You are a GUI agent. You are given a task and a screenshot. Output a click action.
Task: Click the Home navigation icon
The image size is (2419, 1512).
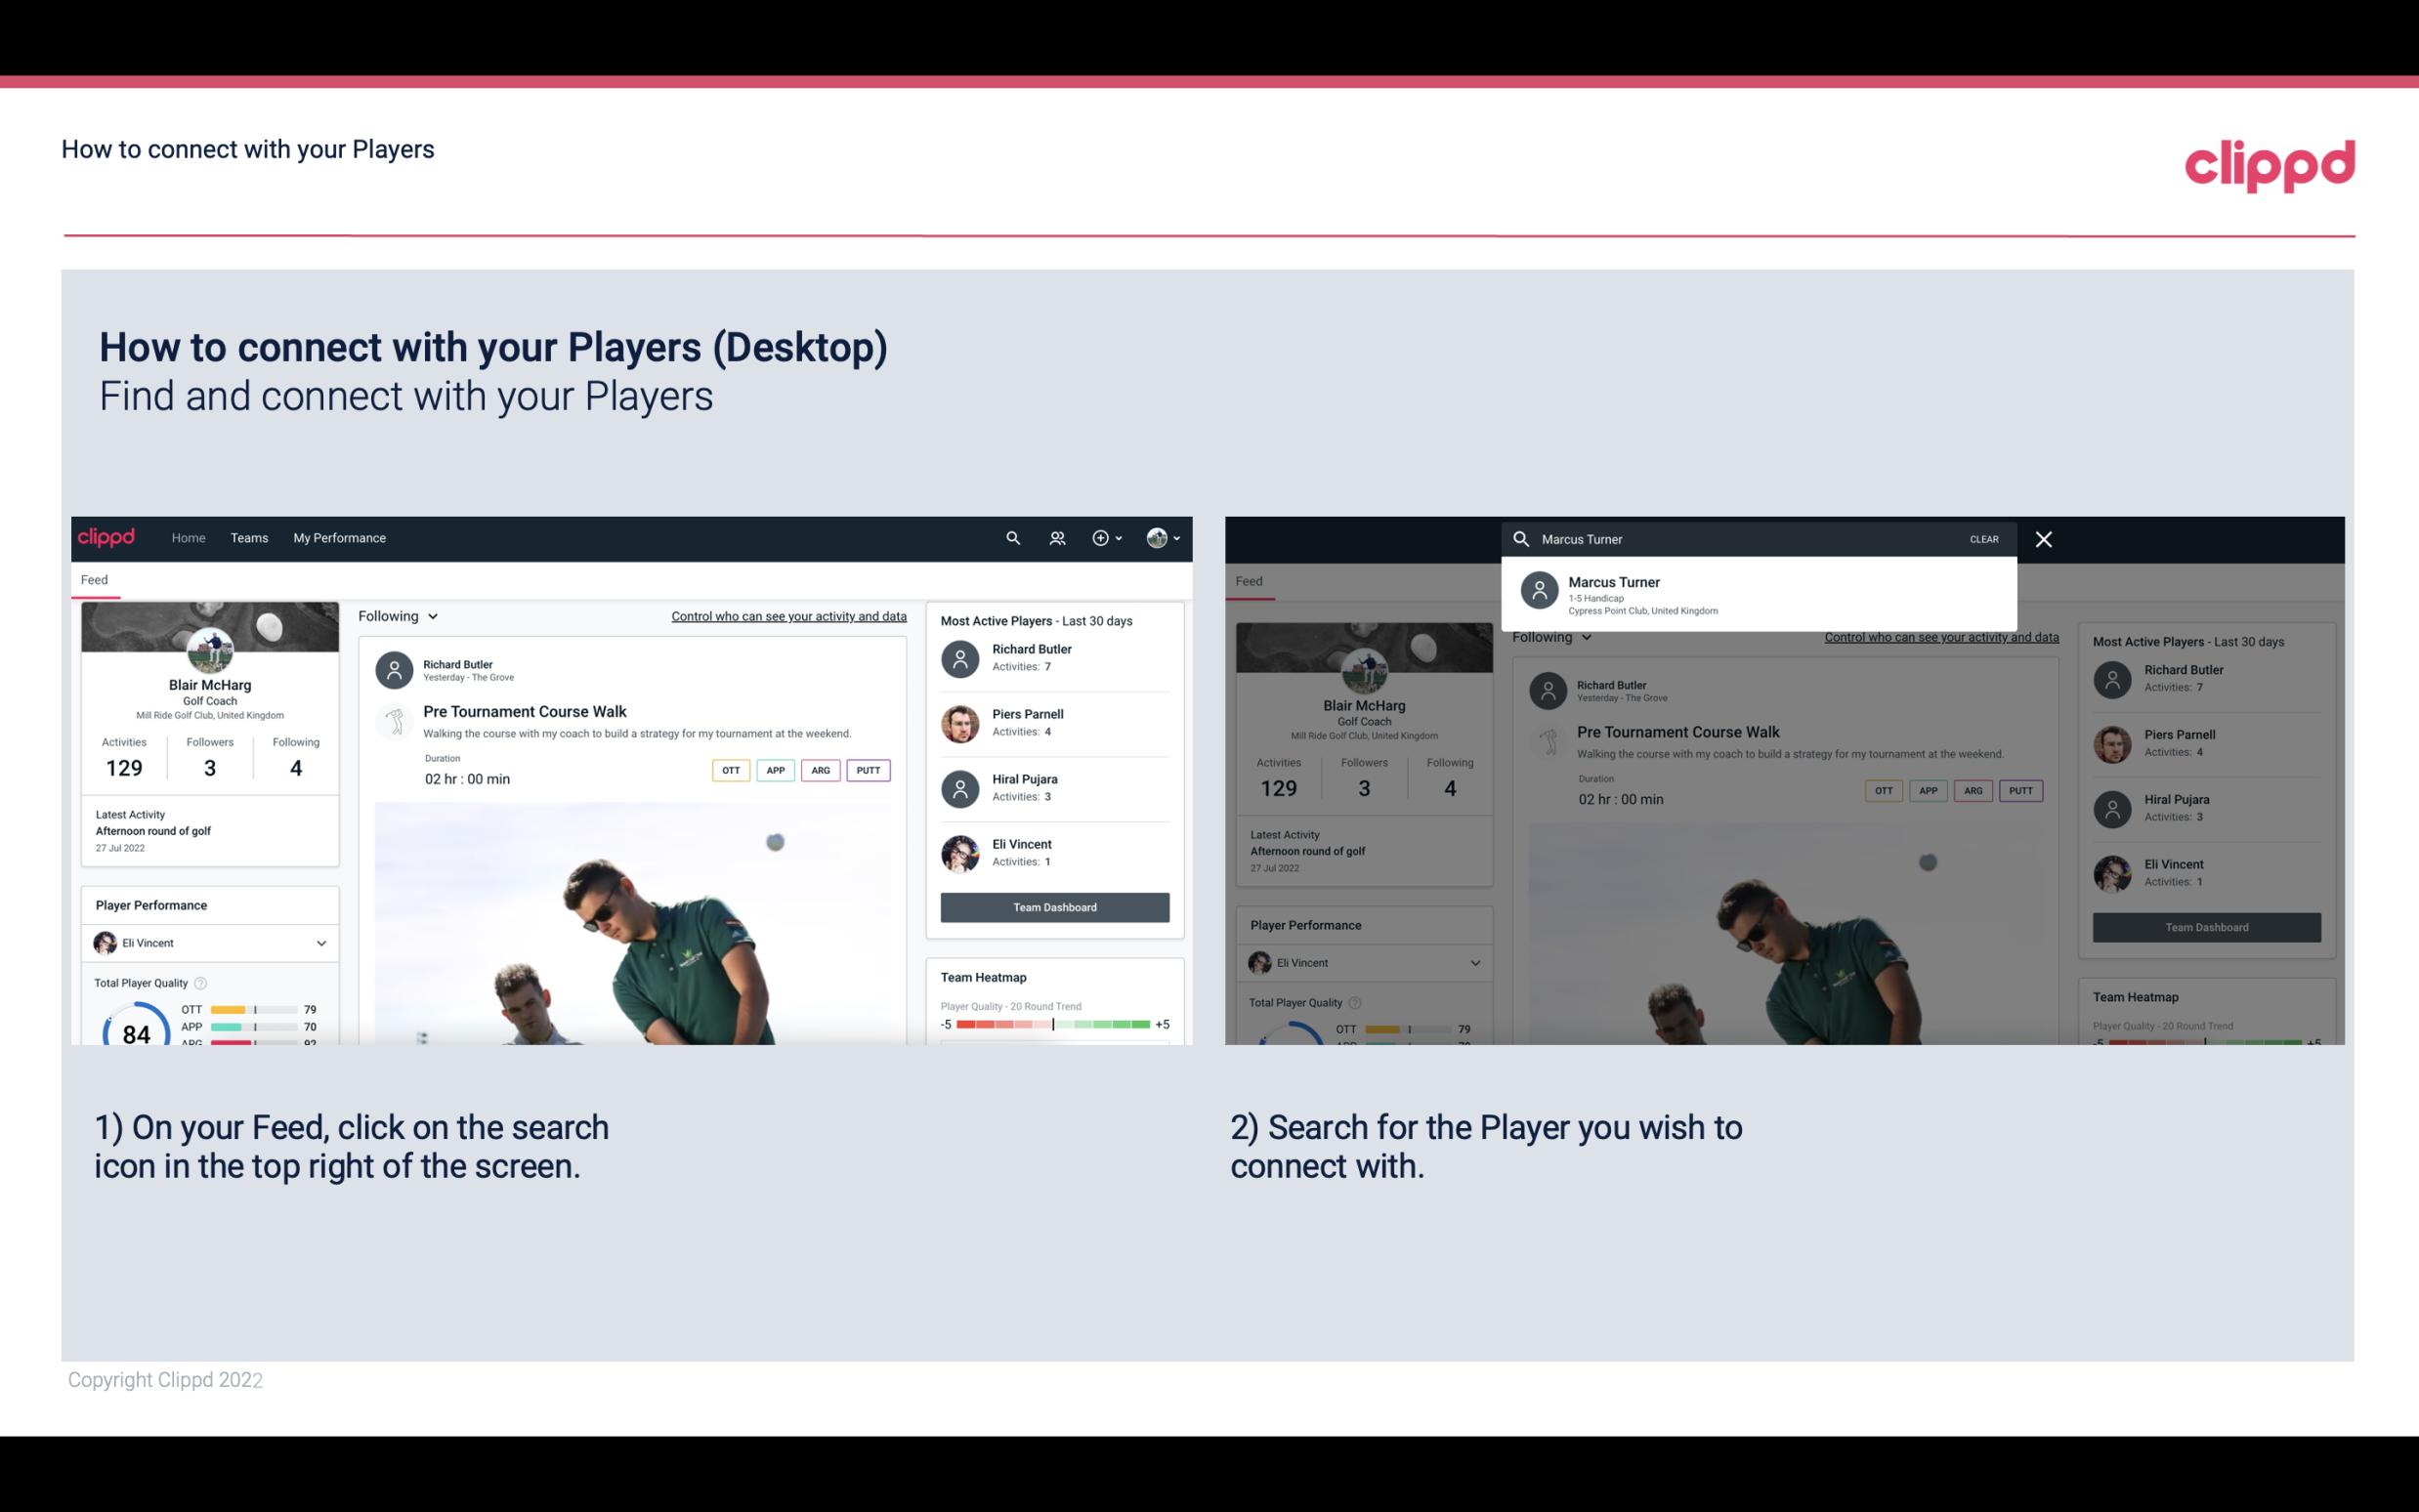(x=187, y=536)
